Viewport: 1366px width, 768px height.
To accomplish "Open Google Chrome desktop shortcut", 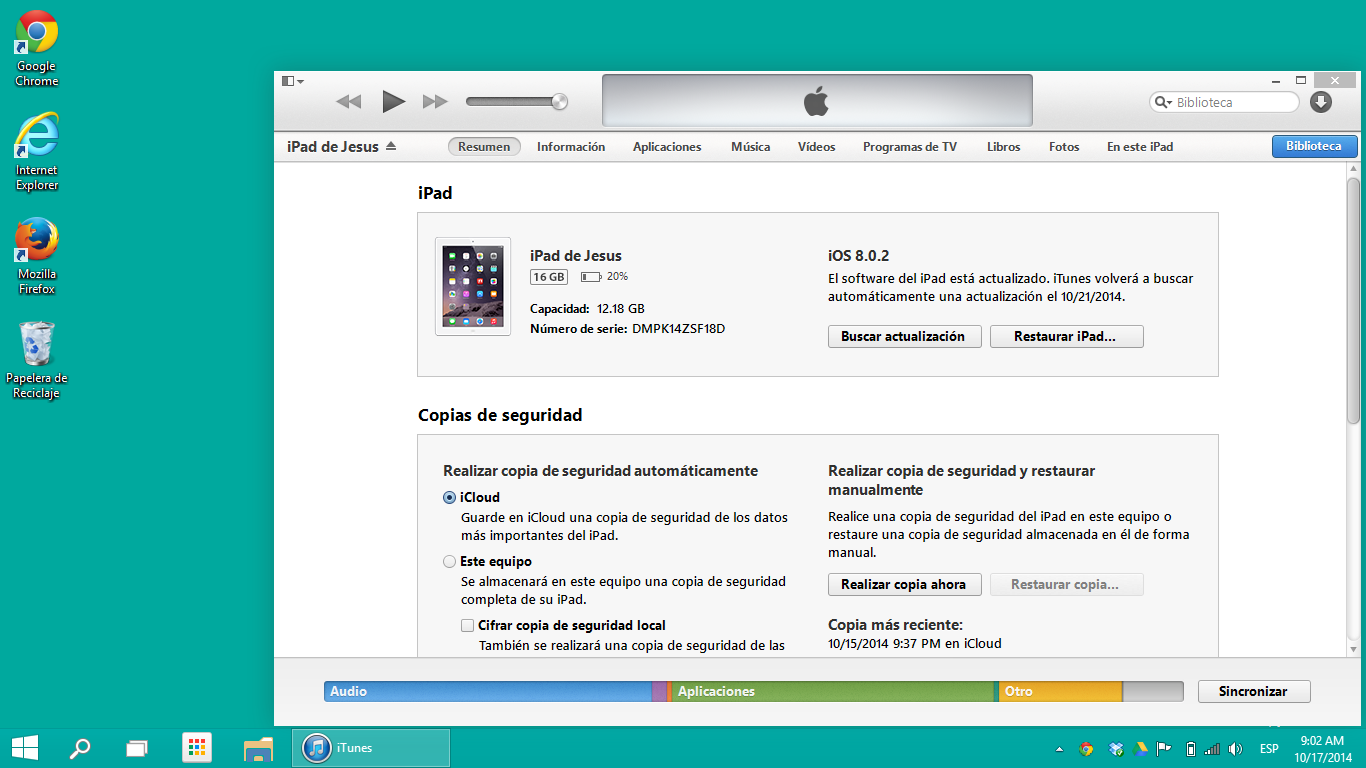I will [x=37, y=48].
